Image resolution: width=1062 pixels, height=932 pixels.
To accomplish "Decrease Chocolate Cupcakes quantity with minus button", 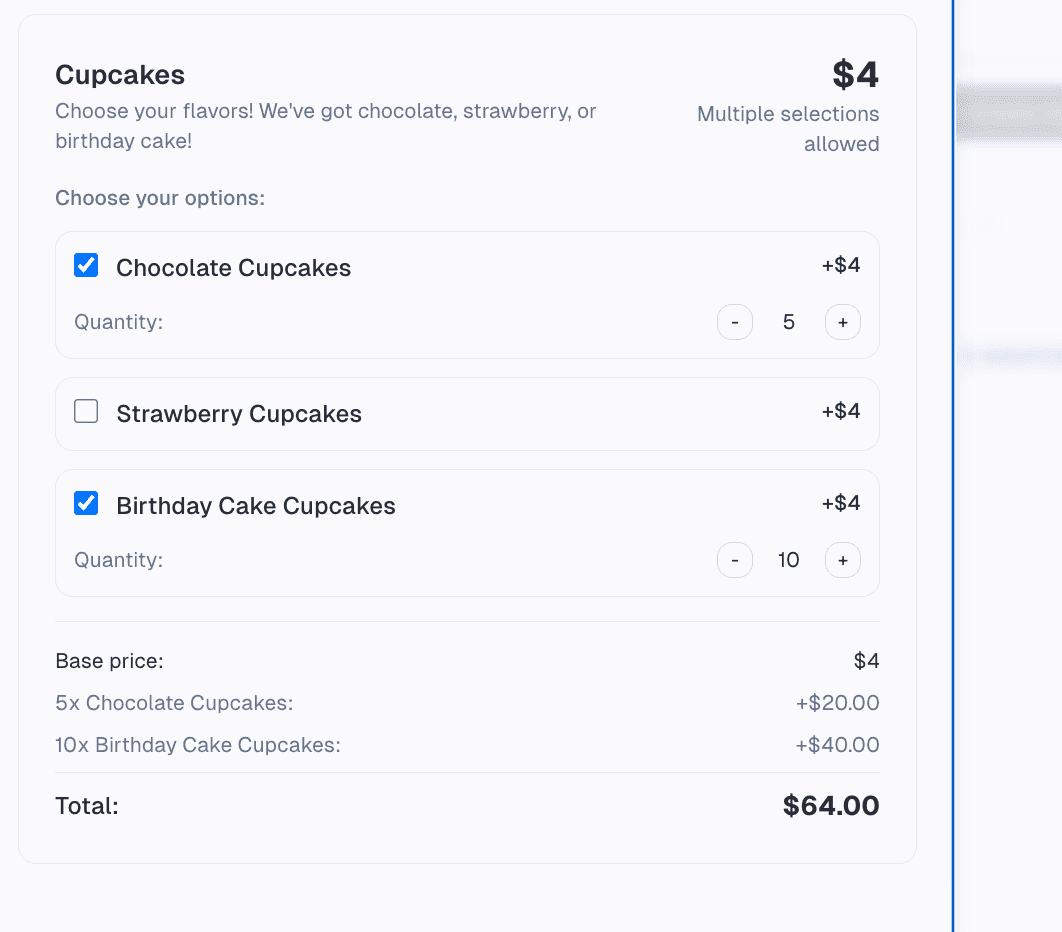I will [x=735, y=321].
